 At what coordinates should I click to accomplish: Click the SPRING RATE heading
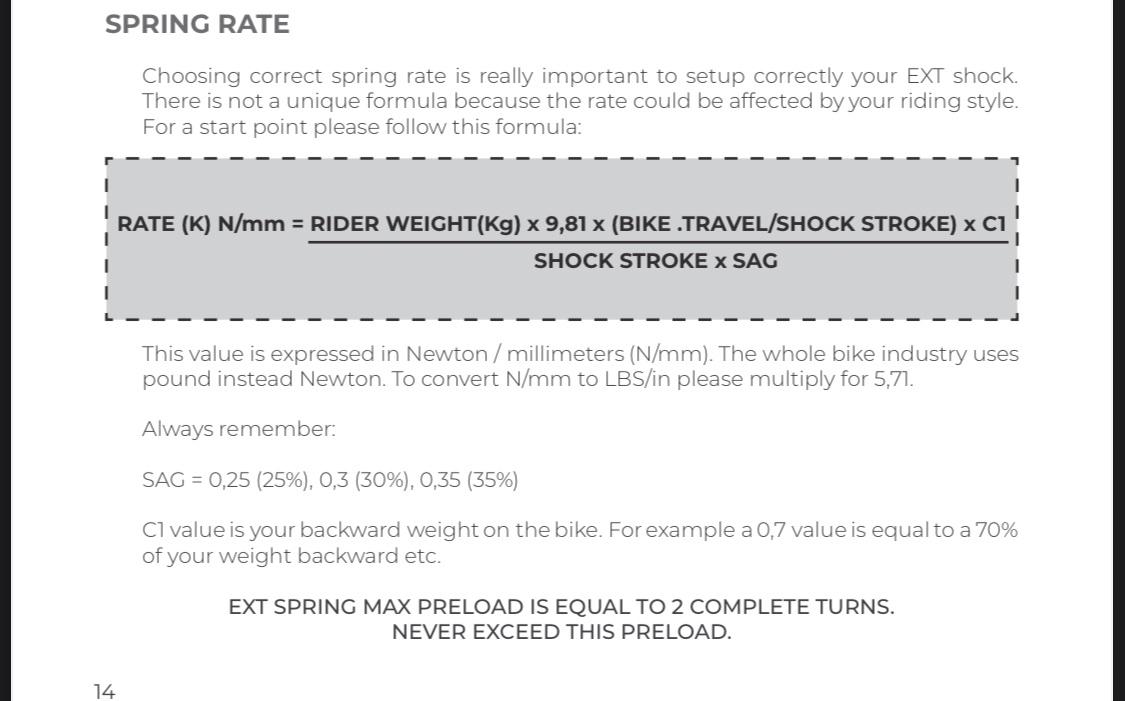[x=197, y=24]
